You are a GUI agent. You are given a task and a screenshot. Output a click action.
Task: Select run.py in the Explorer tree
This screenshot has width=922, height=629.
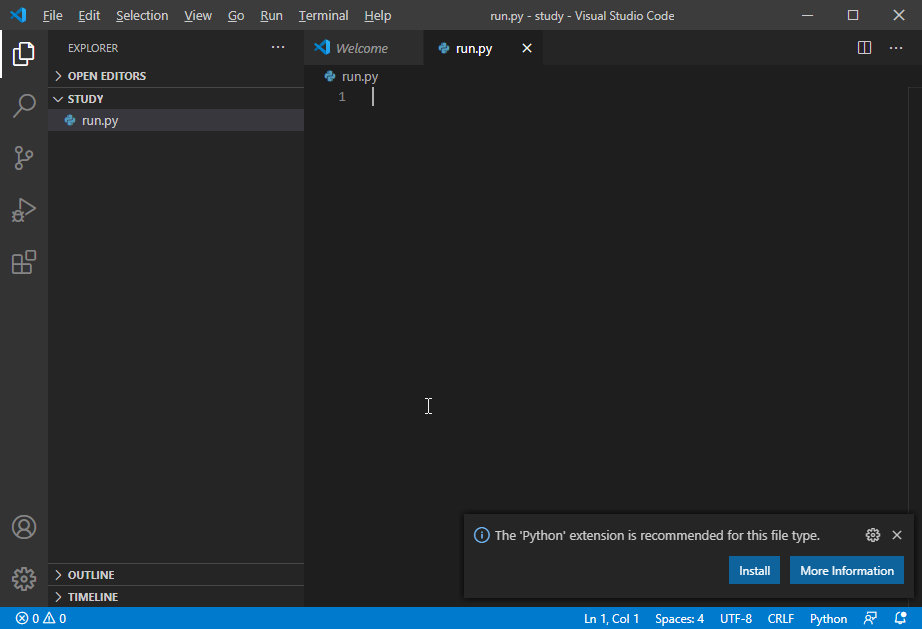pos(100,121)
